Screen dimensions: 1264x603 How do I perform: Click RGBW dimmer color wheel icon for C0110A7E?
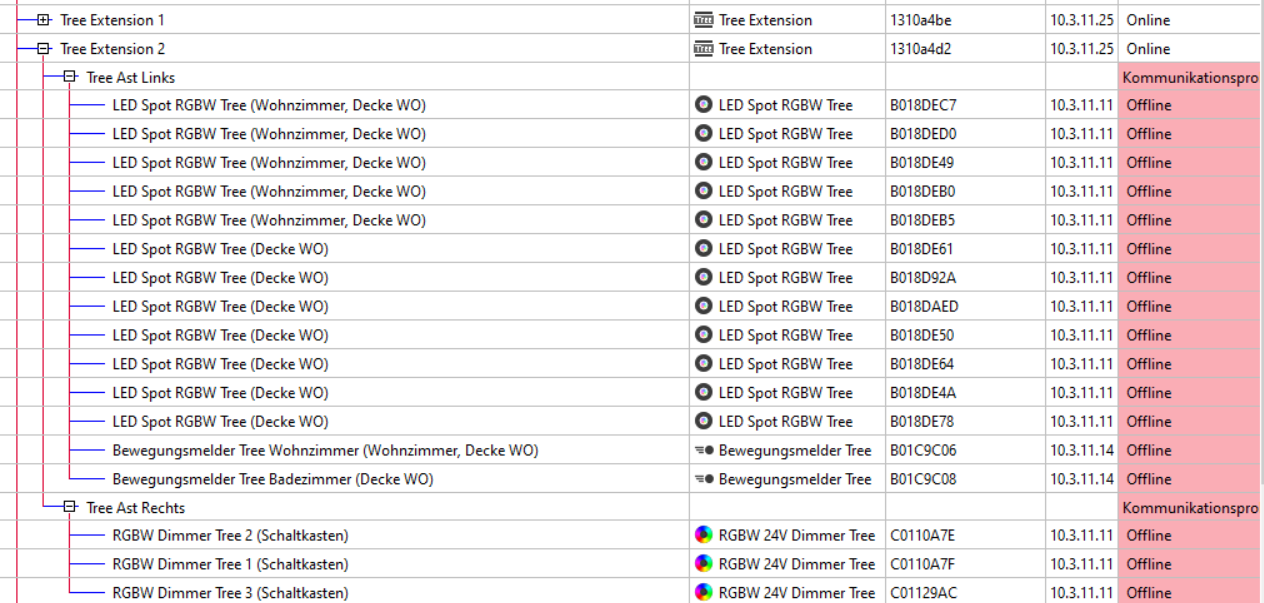pos(704,536)
